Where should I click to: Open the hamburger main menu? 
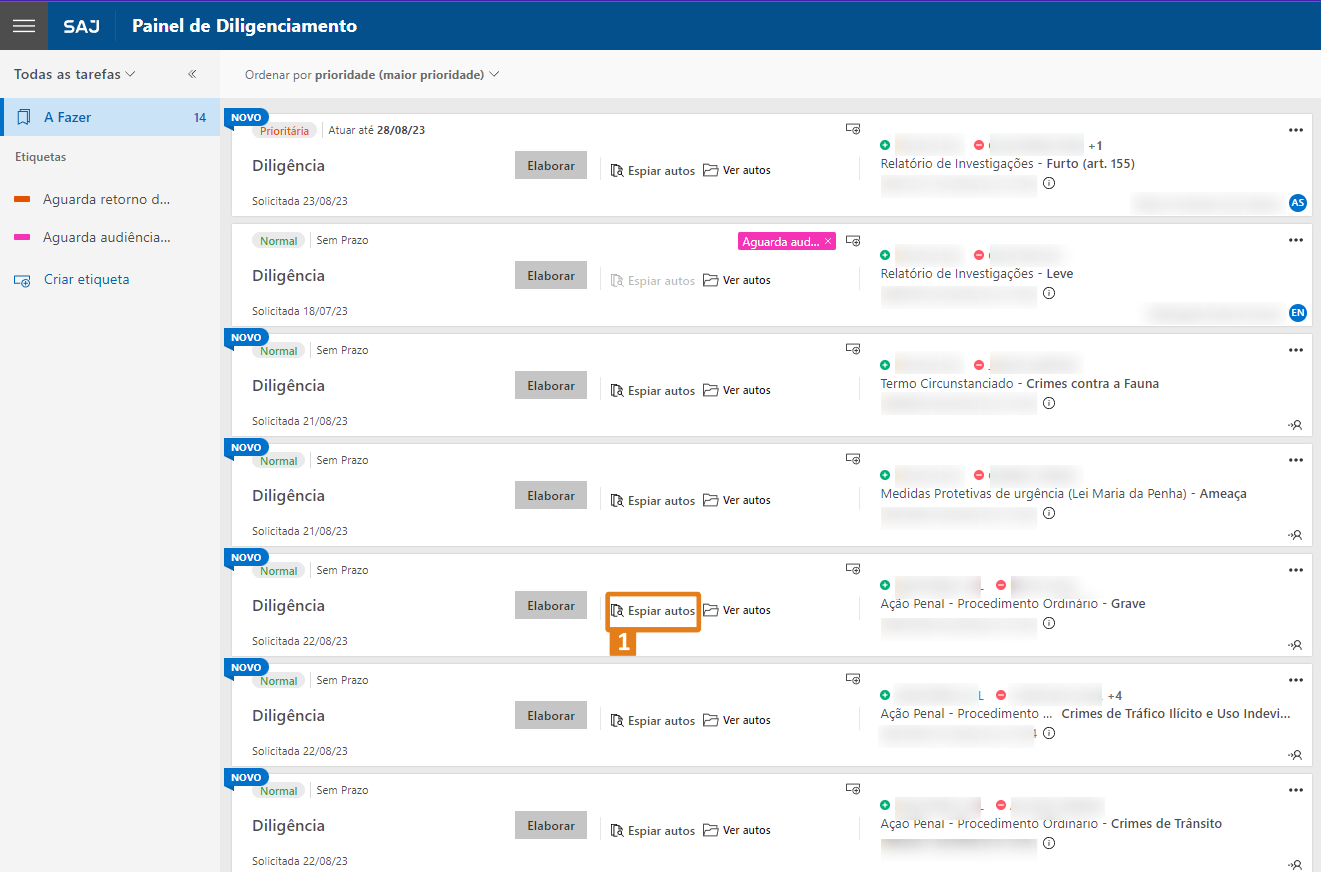(23, 26)
